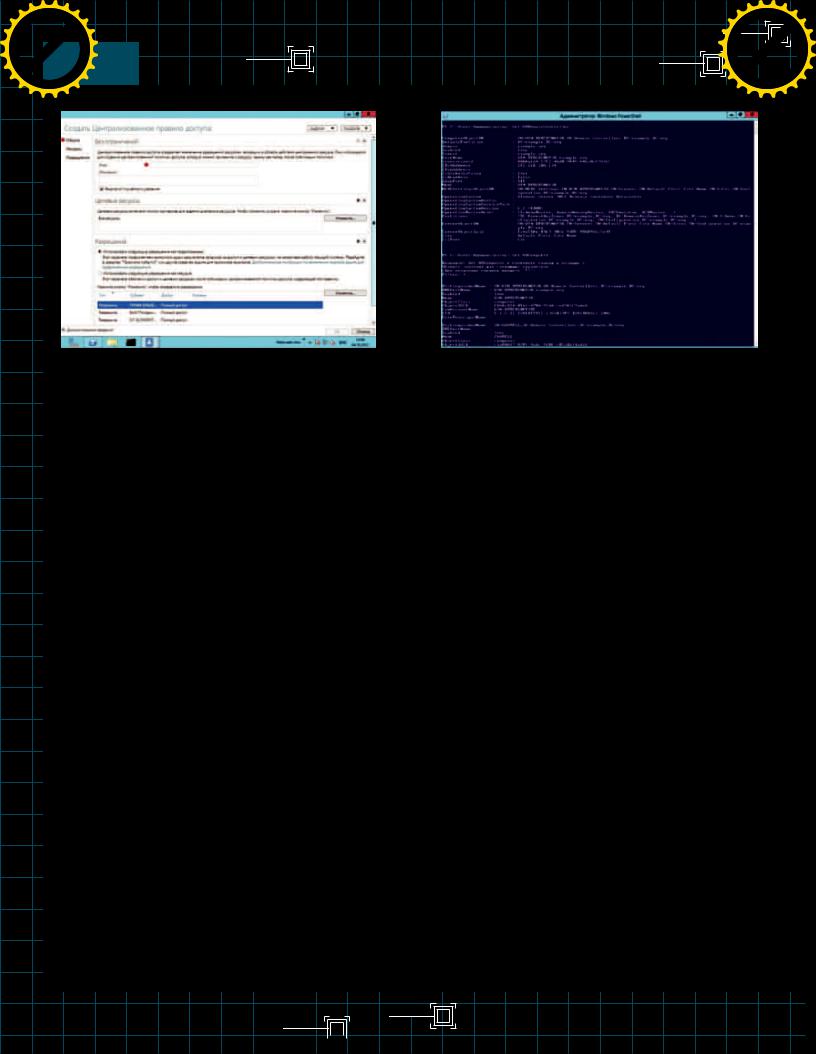Open PowerShell icon on the taskbar
816x1054 pixels.
pyautogui.click(x=93, y=342)
